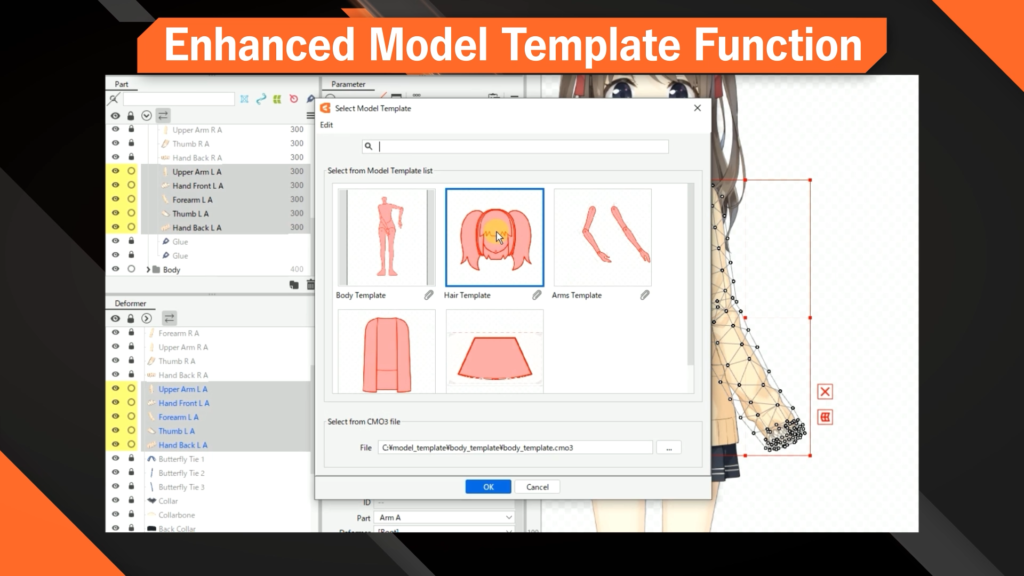Click the circled chevron in the Deformer toolbar
1024x576 pixels.
146,318
